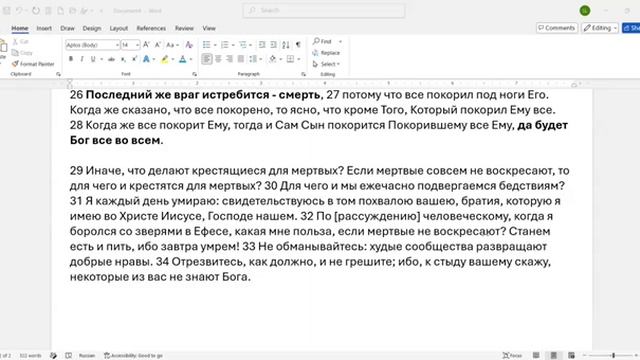Open font color dropdown arrow

(x=191, y=60)
